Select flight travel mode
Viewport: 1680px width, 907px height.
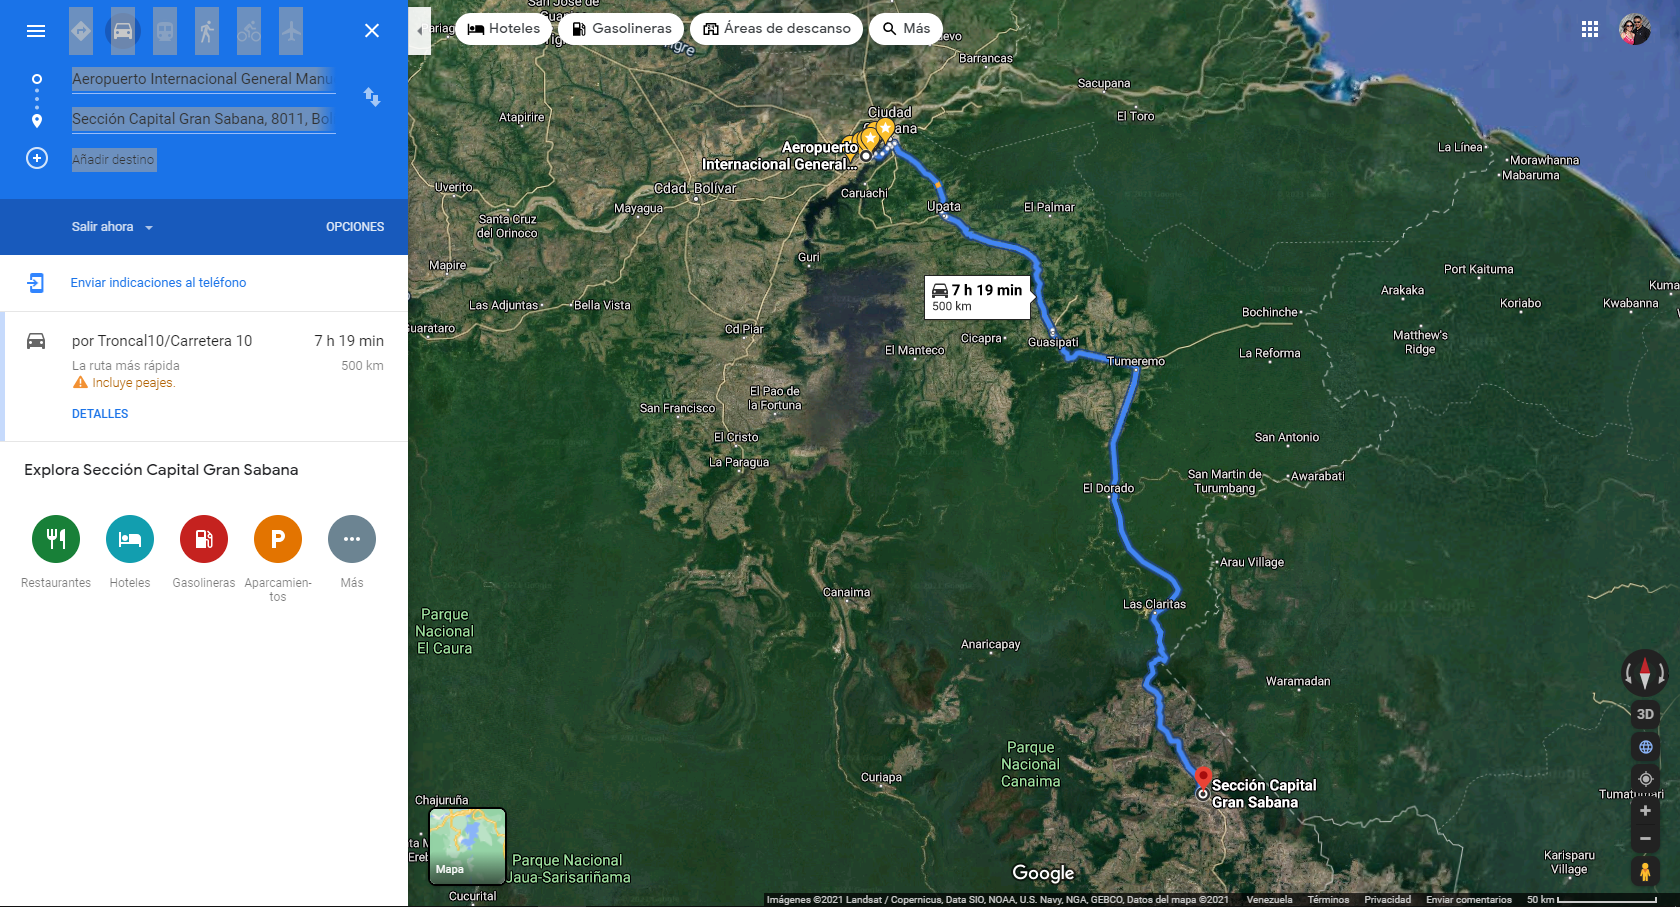[291, 31]
